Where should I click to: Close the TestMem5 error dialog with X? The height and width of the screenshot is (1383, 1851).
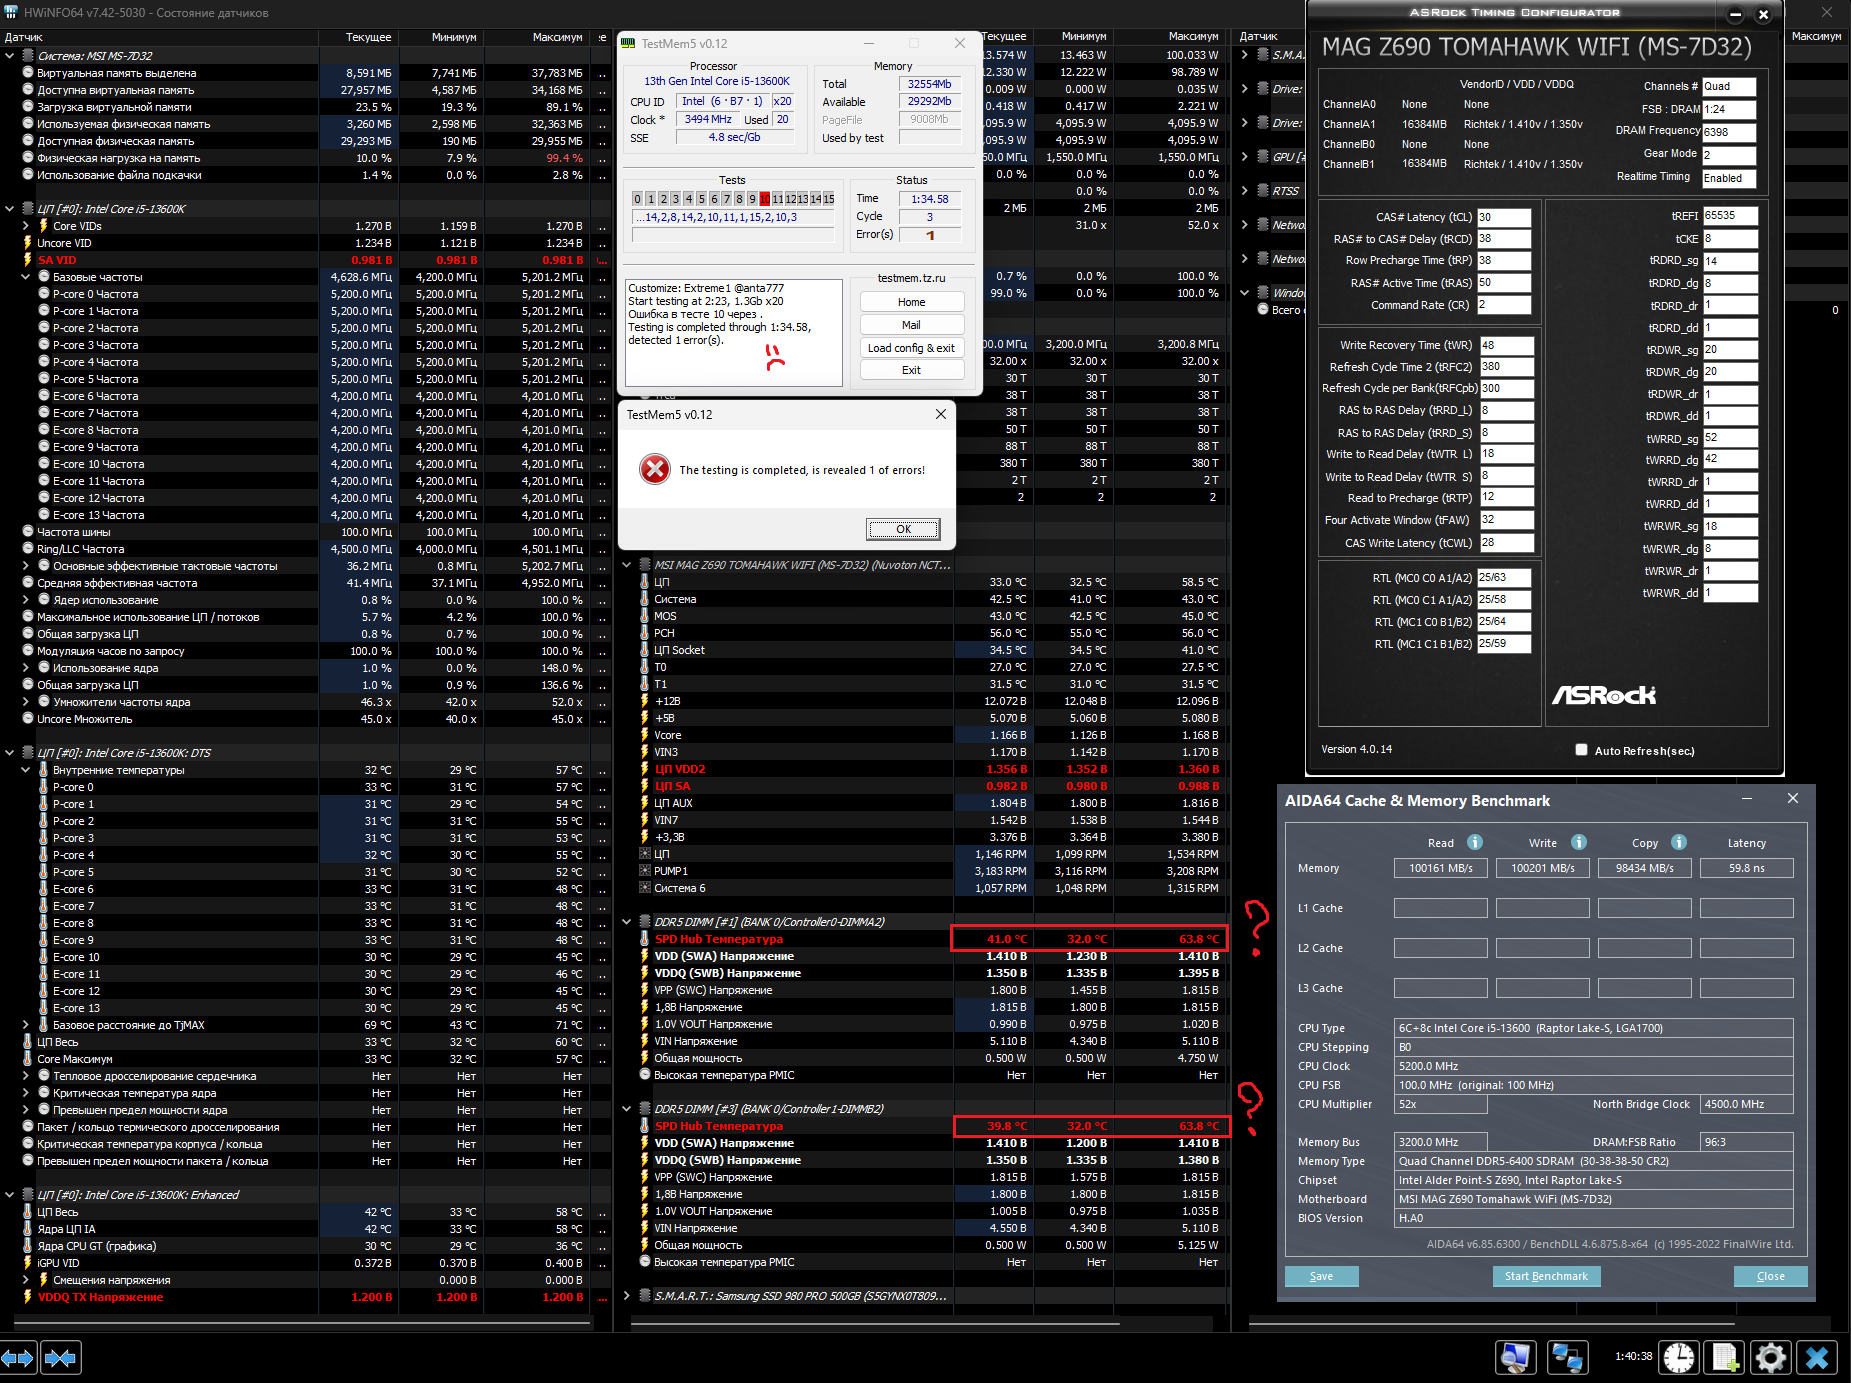(940, 414)
